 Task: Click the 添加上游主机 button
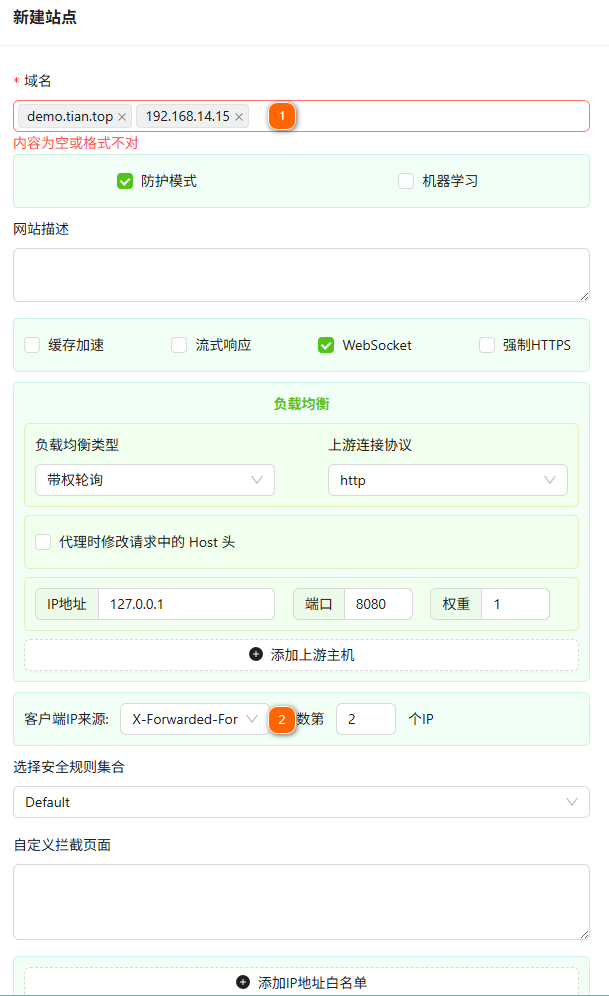pos(300,655)
